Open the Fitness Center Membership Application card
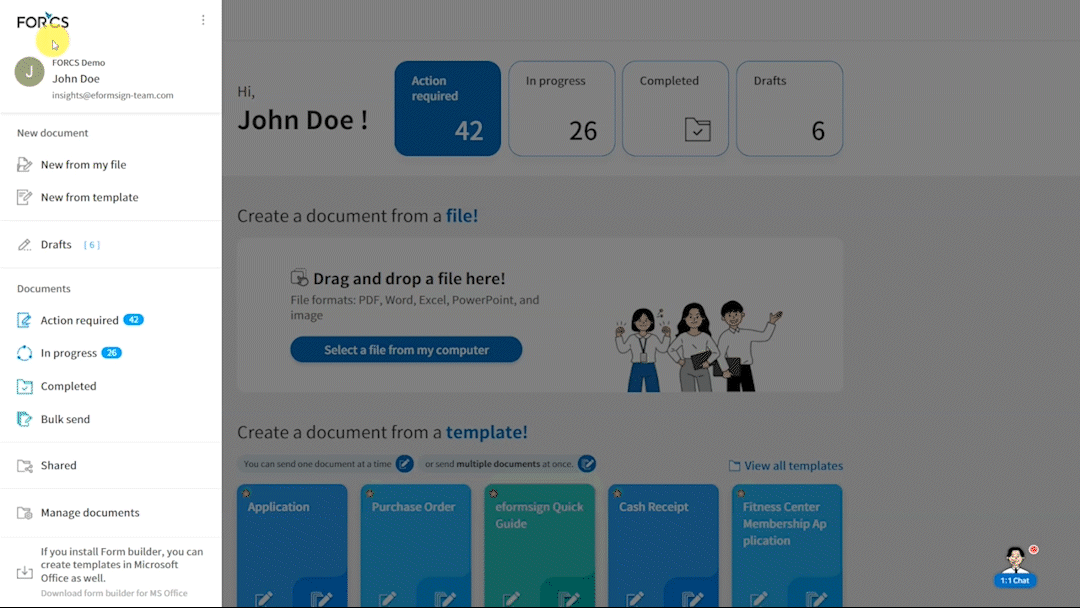 [787, 545]
